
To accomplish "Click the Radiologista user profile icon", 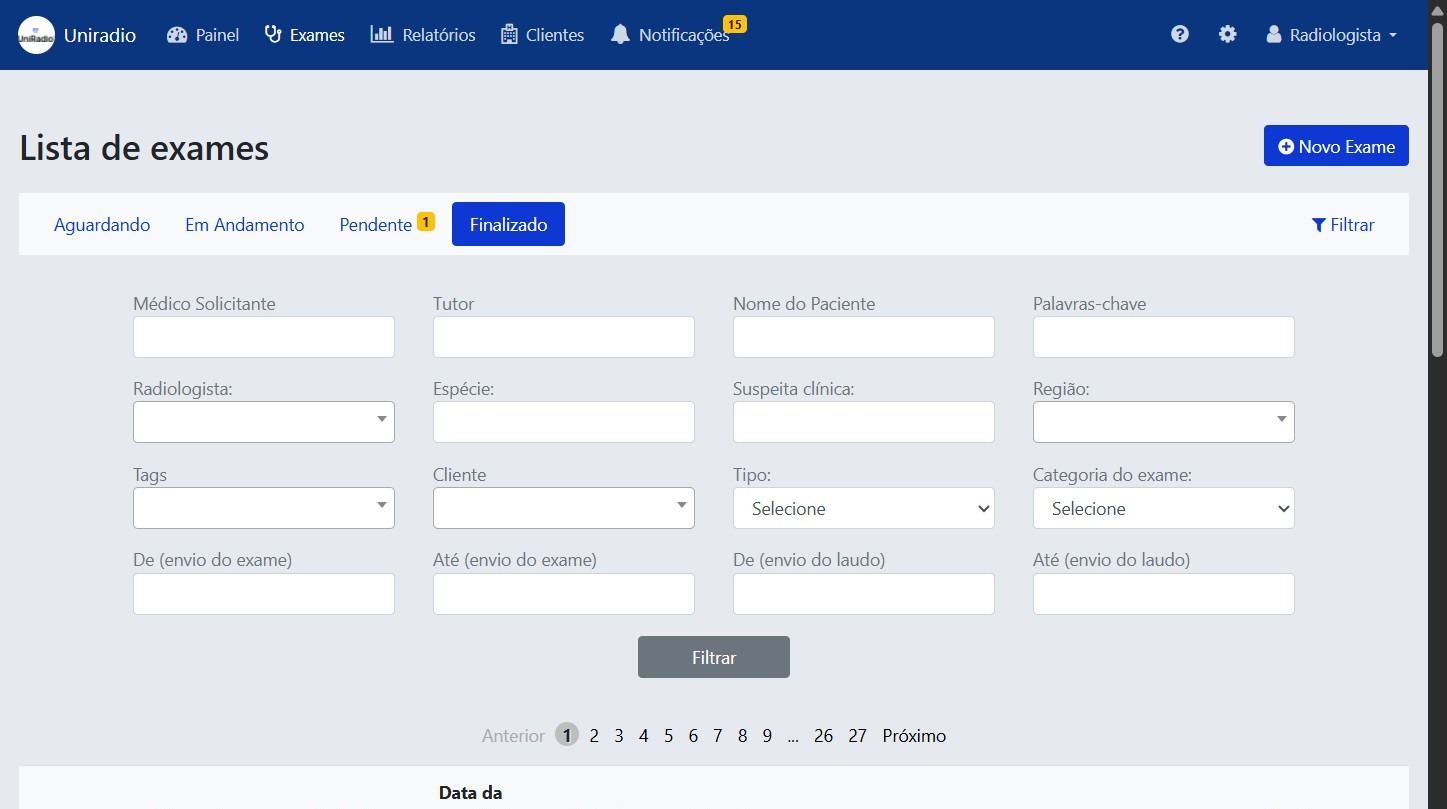I will [1272, 33].
